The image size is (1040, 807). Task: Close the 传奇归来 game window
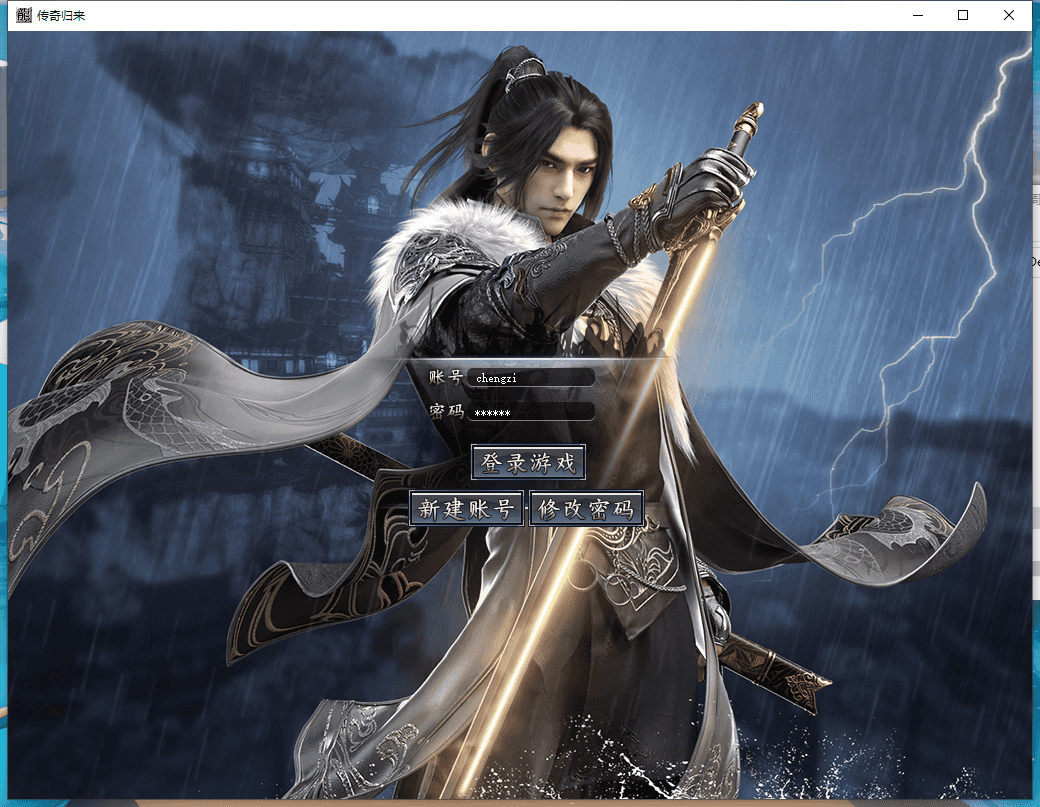click(x=1009, y=15)
